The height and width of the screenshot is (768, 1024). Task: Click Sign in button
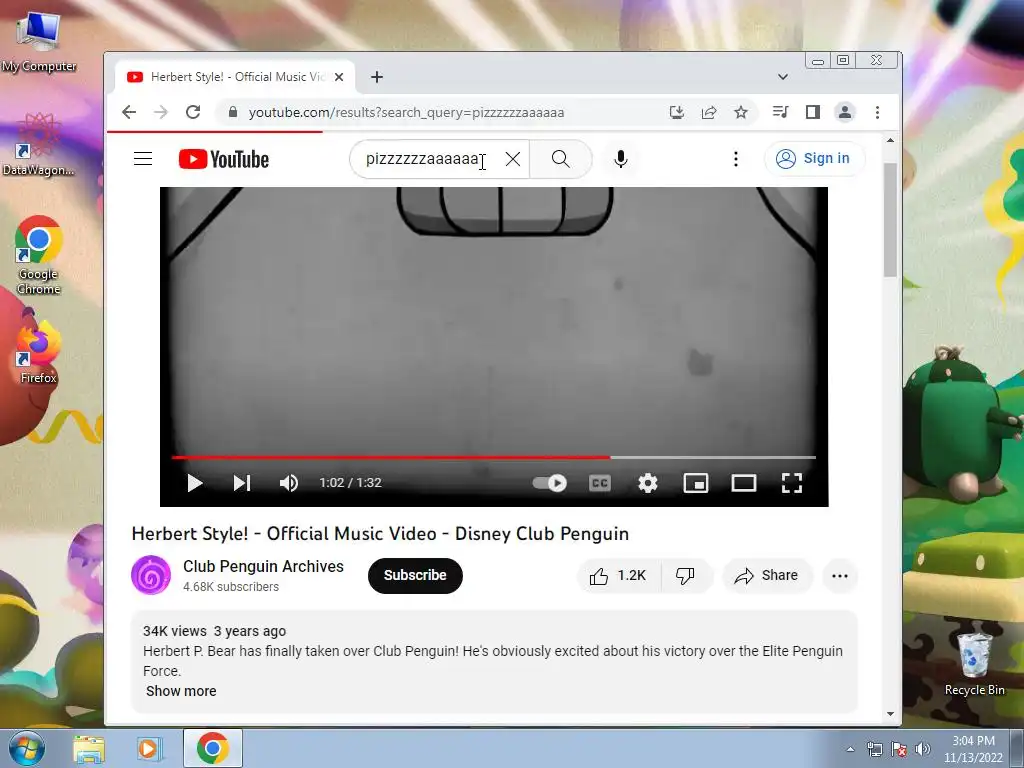pyautogui.click(x=814, y=159)
